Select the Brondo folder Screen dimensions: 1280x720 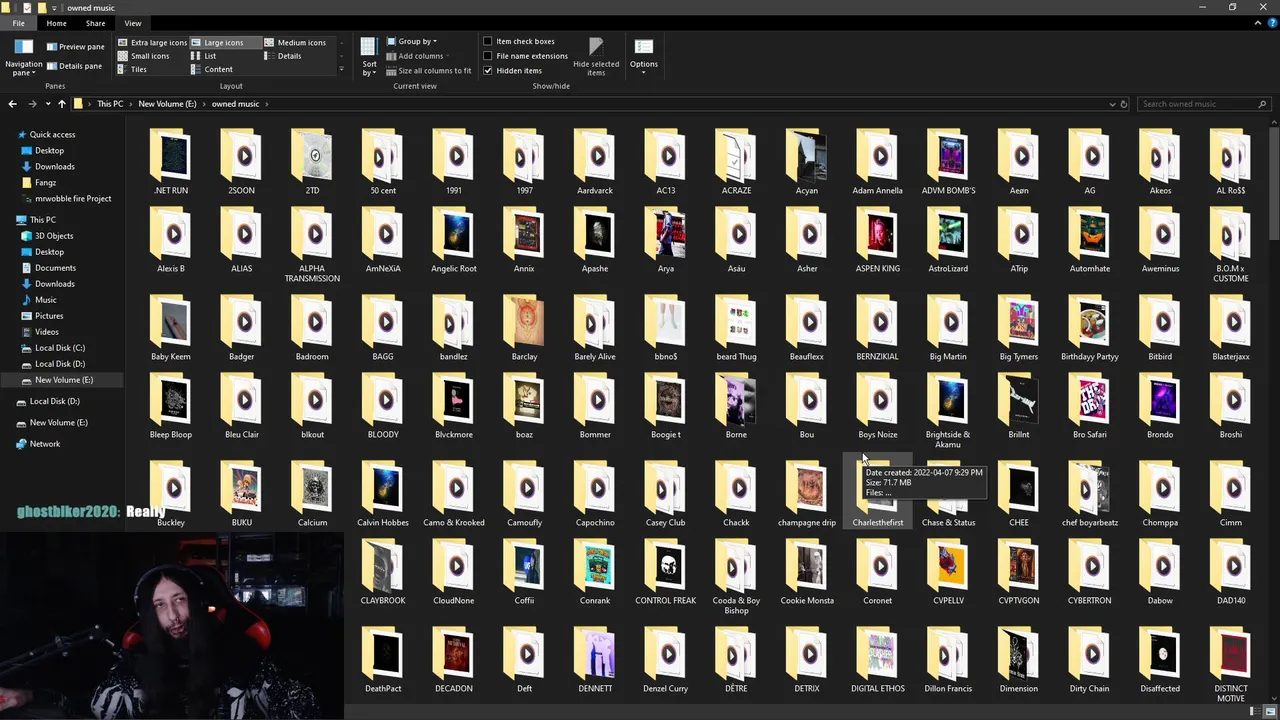click(x=1160, y=407)
